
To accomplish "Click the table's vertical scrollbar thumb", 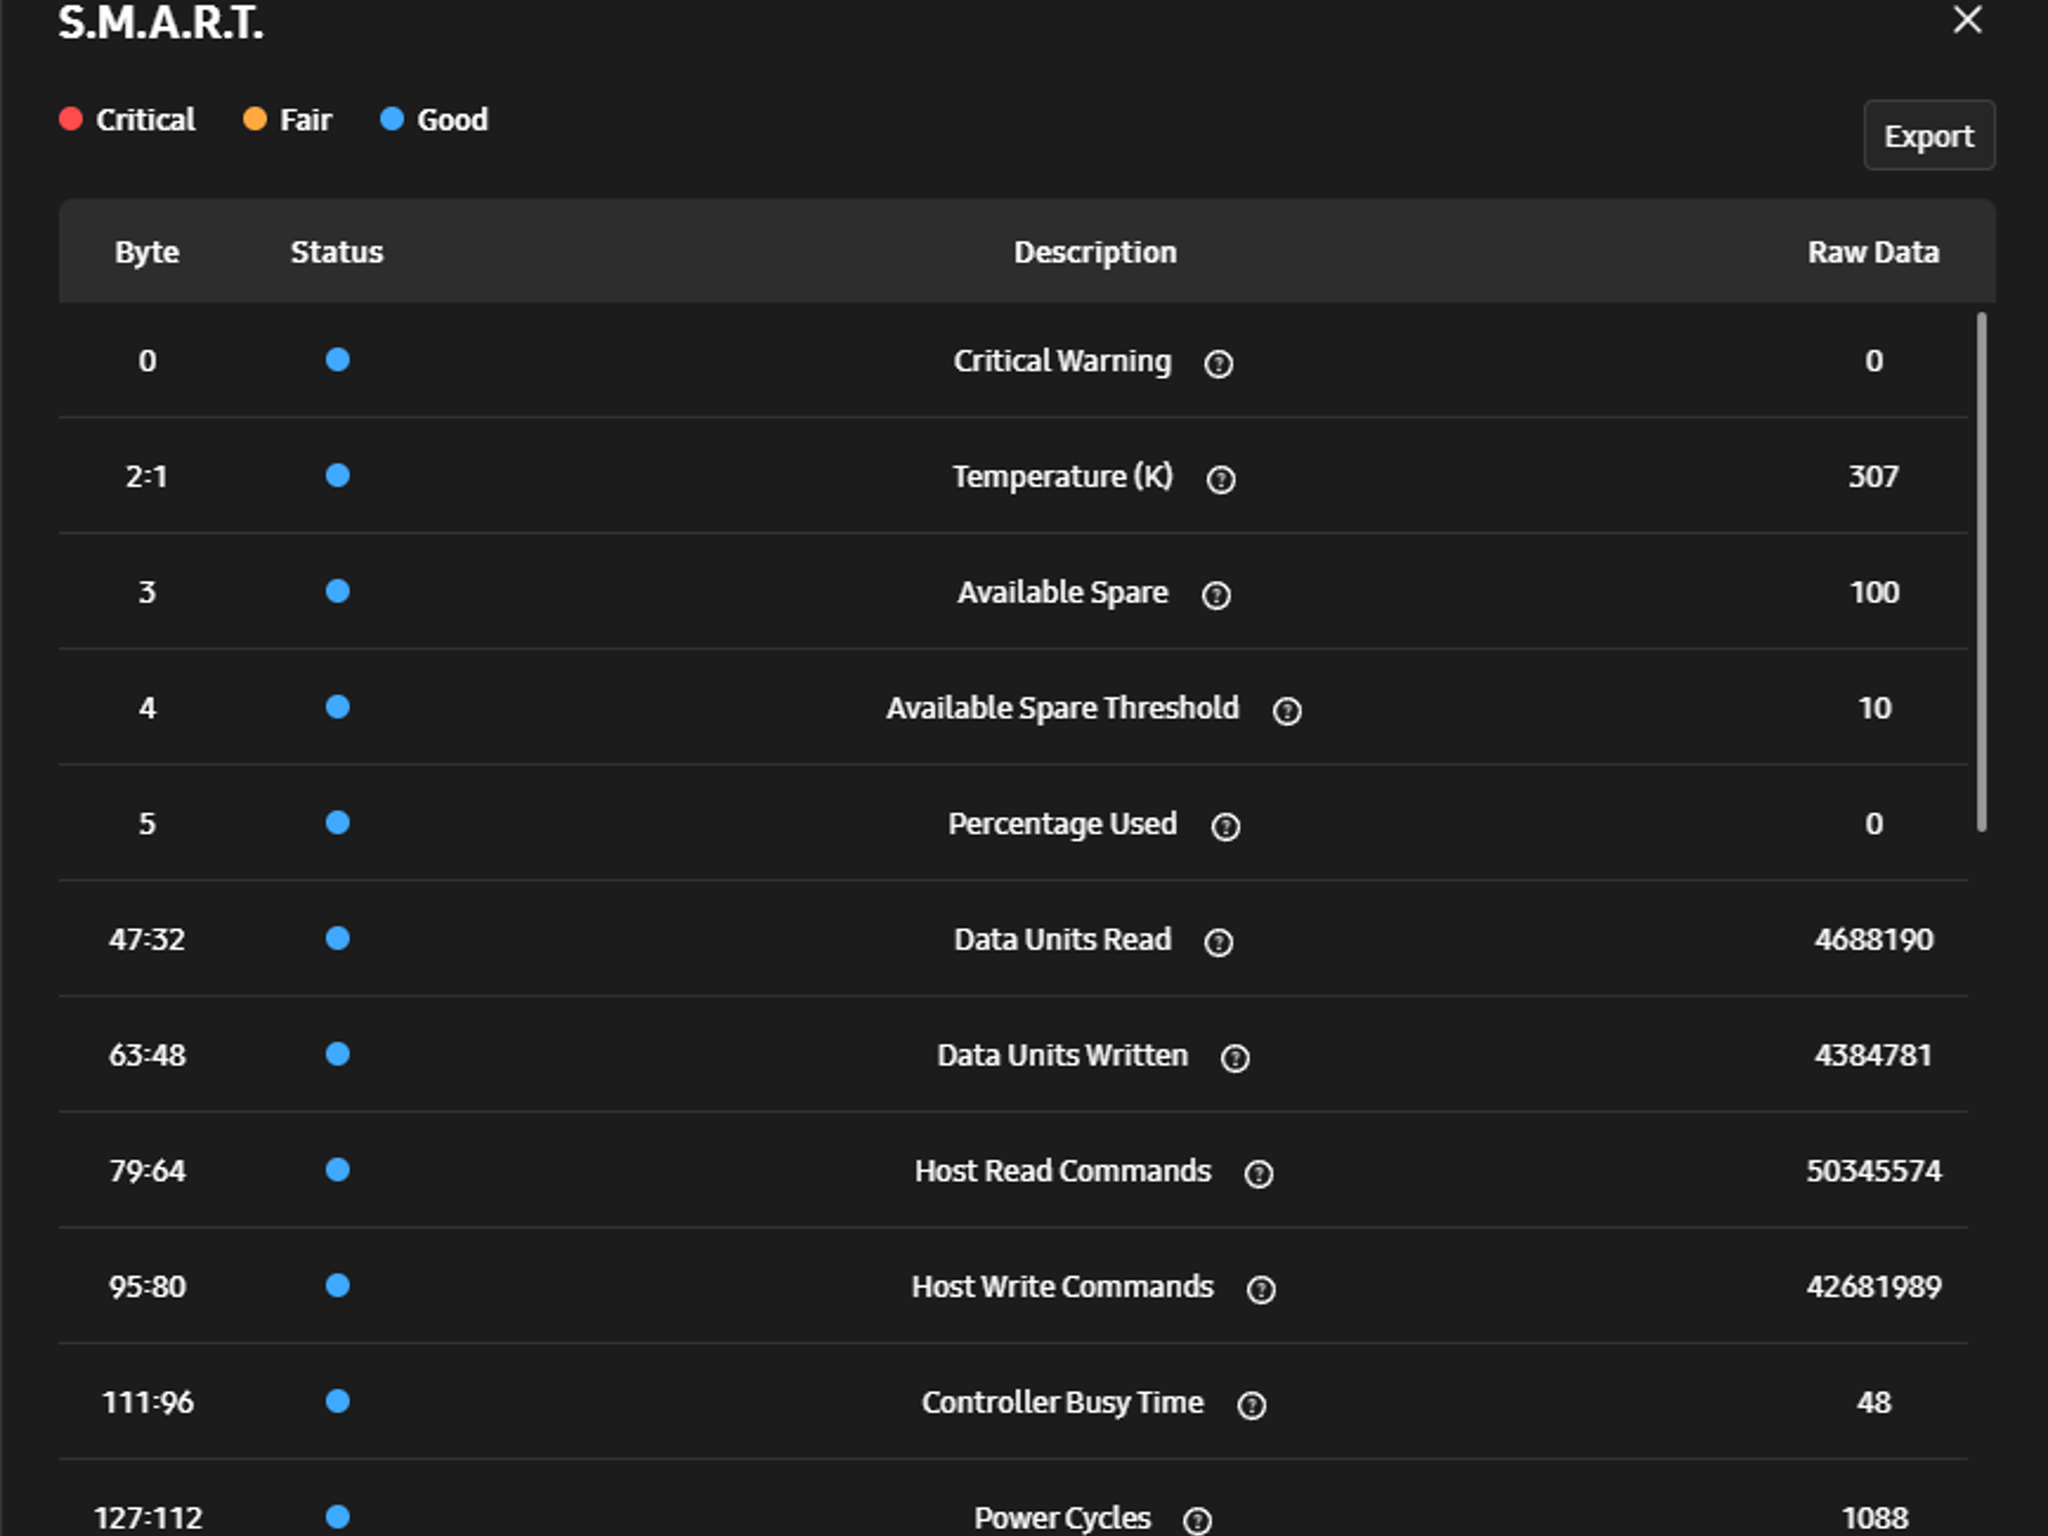I will [x=1981, y=571].
